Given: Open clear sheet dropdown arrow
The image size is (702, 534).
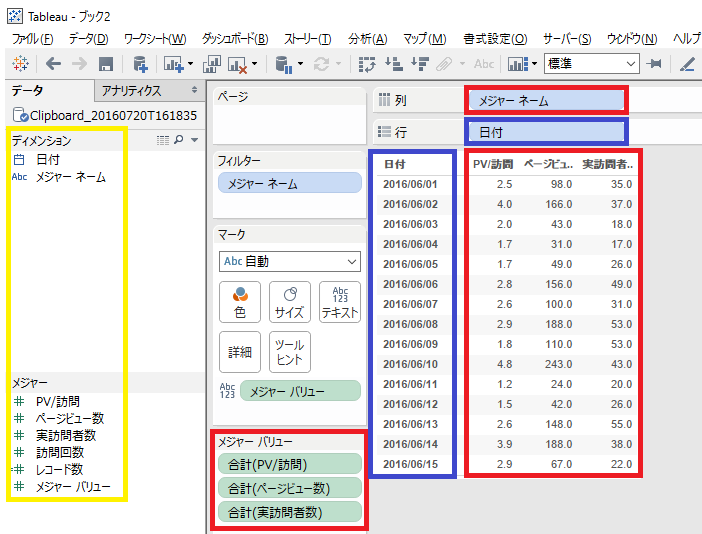Looking at the screenshot, I should coord(254,64).
